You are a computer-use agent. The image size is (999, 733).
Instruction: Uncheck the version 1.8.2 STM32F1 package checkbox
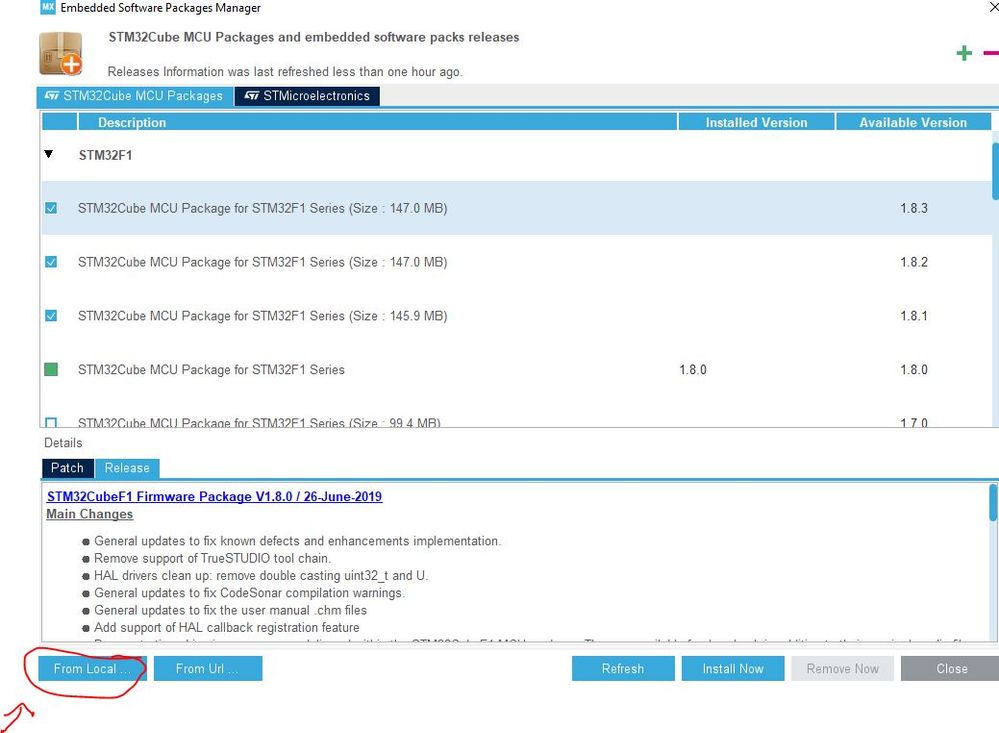pyautogui.click(x=51, y=261)
